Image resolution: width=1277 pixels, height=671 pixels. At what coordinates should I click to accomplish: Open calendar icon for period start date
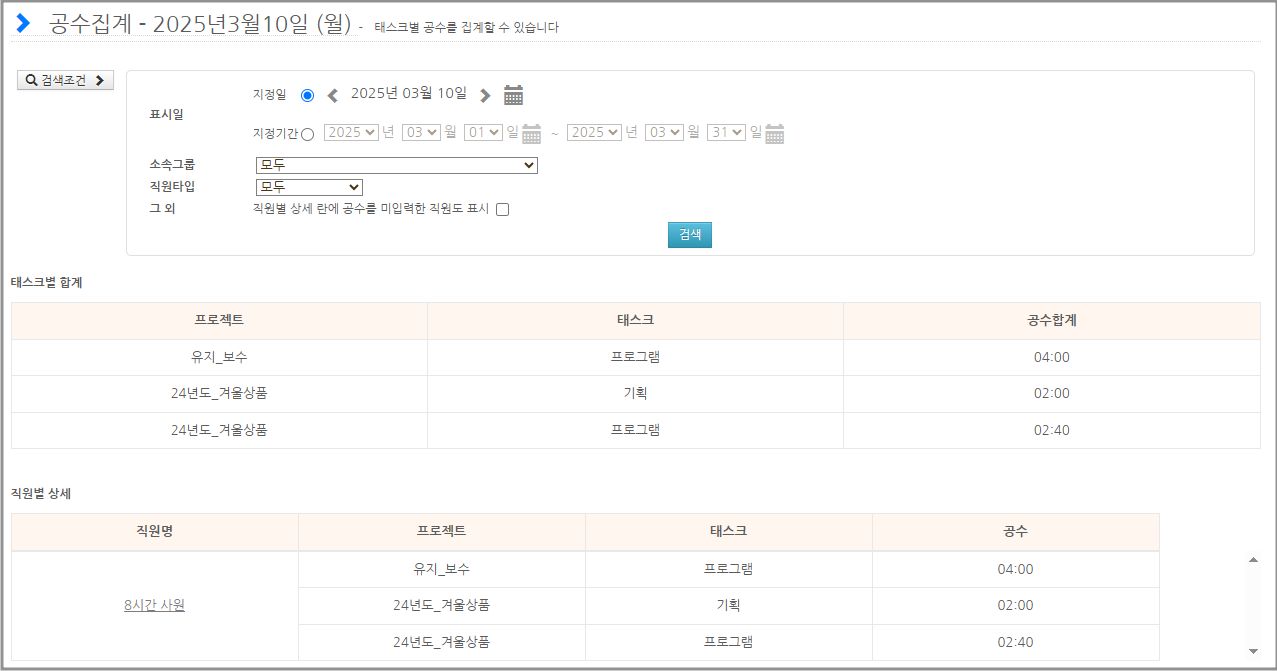point(531,134)
